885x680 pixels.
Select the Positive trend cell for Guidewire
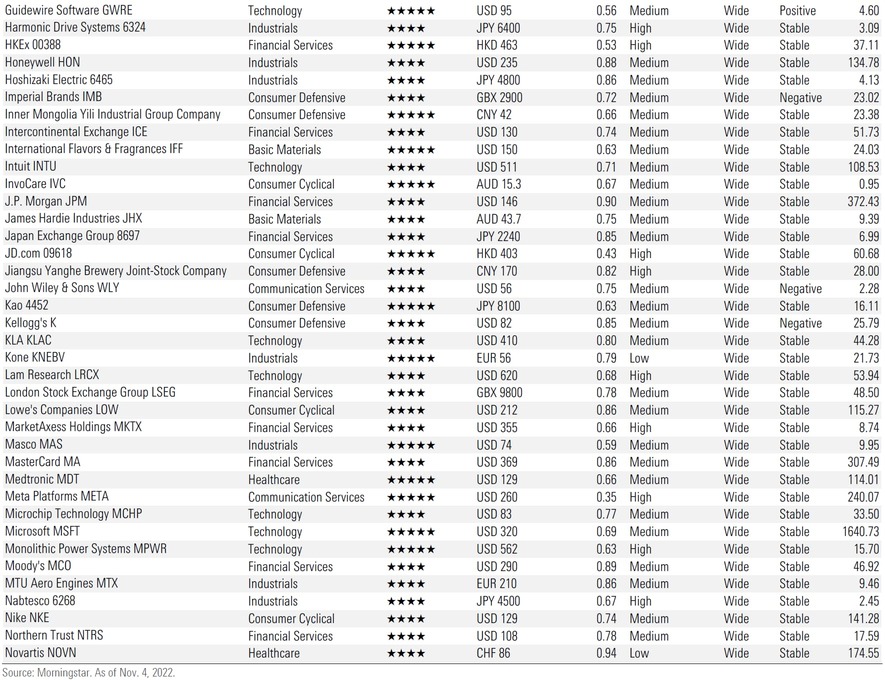point(797,10)
